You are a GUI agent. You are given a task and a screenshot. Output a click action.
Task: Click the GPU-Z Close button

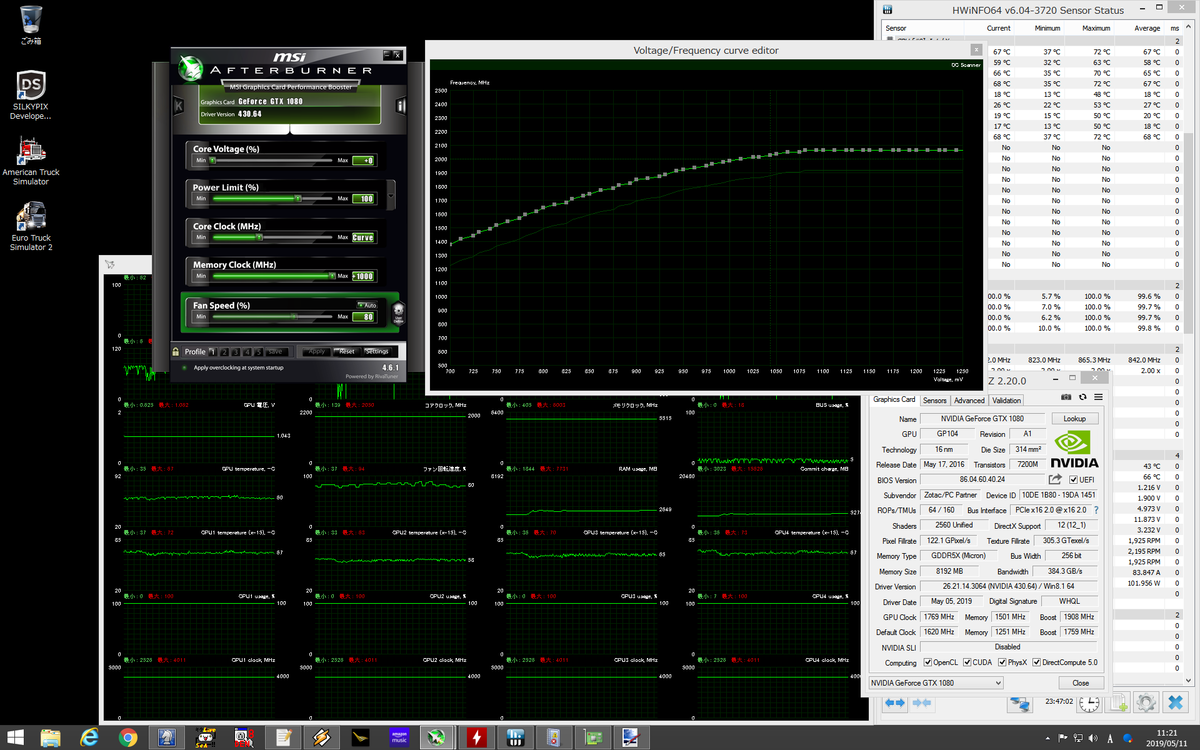pyautogui.click(x=1080, y=683)
